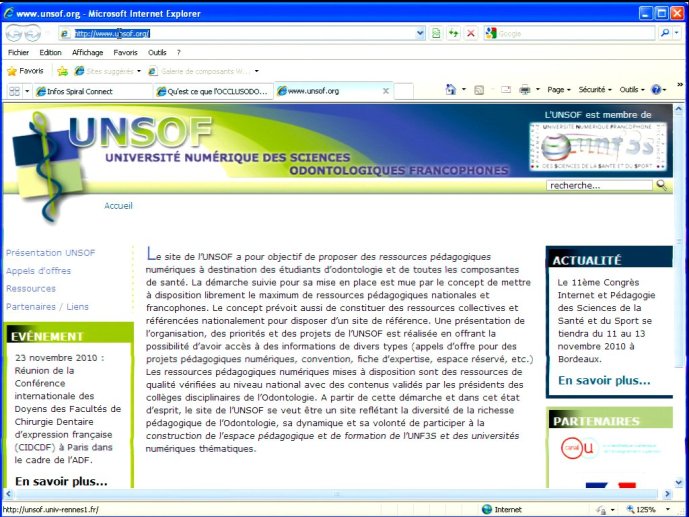Open the Fichier menu
Screen dimensions: 689x517
18,52
